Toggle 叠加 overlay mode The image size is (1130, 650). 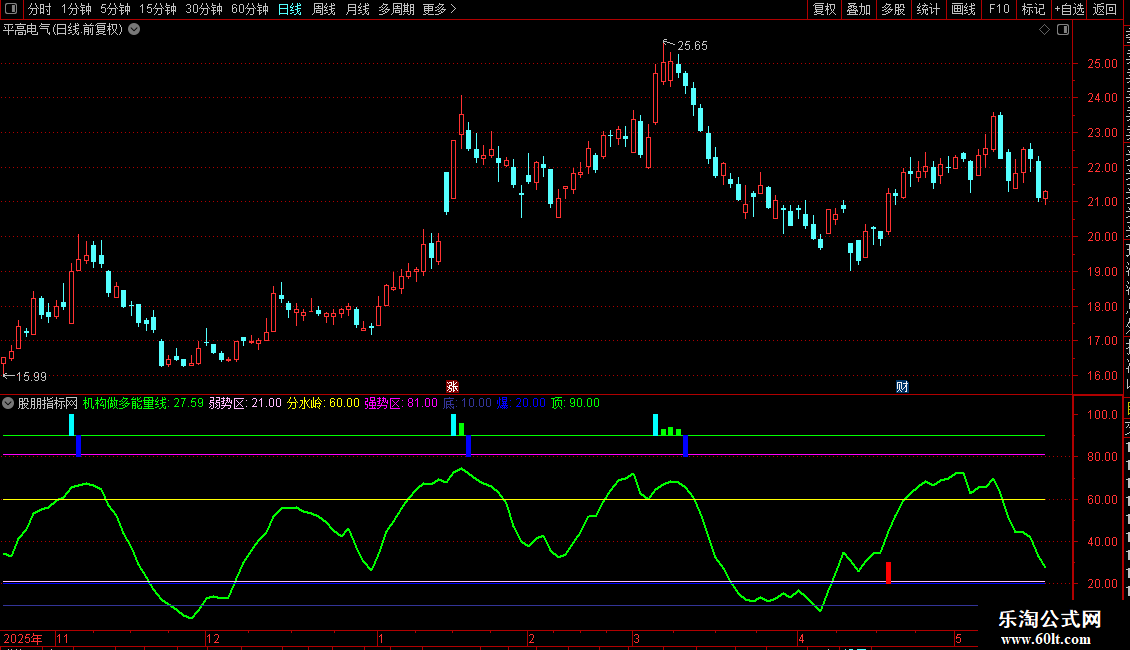click(858, 9)
